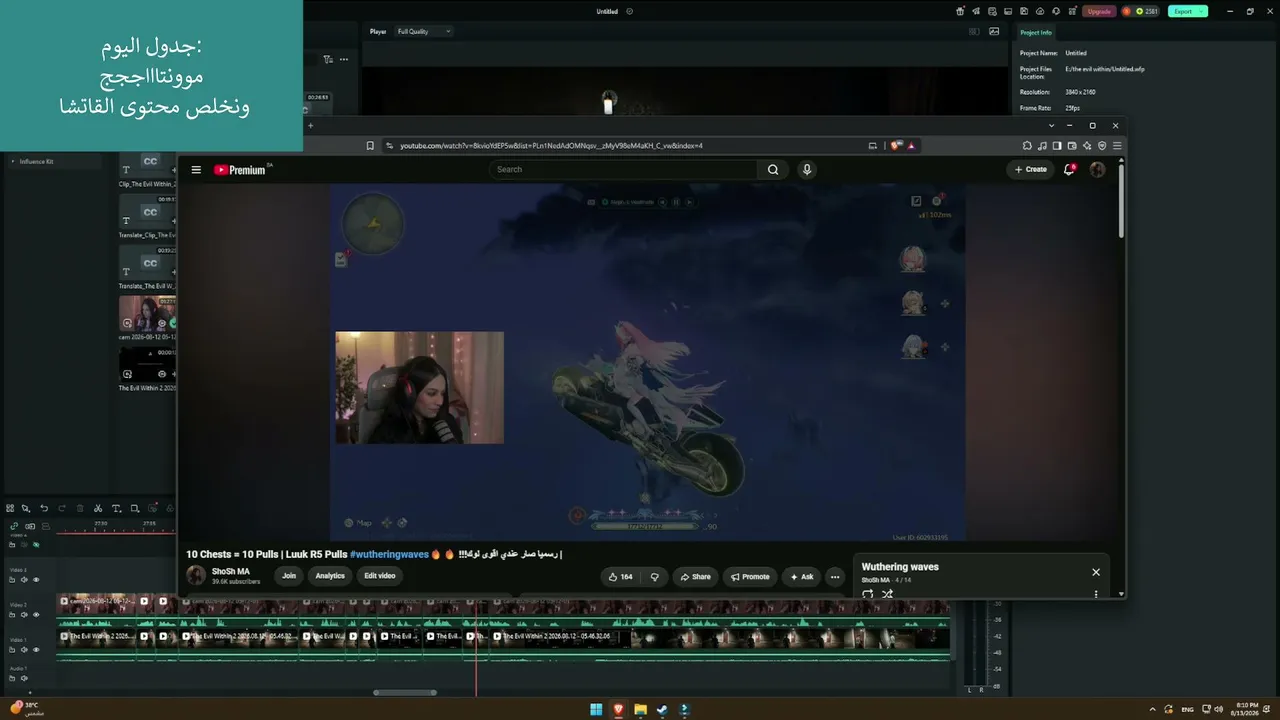Promote this YouTube video
Image resolution: width=1280 pixels, height=720 pixels.
(x=750, y=577)
